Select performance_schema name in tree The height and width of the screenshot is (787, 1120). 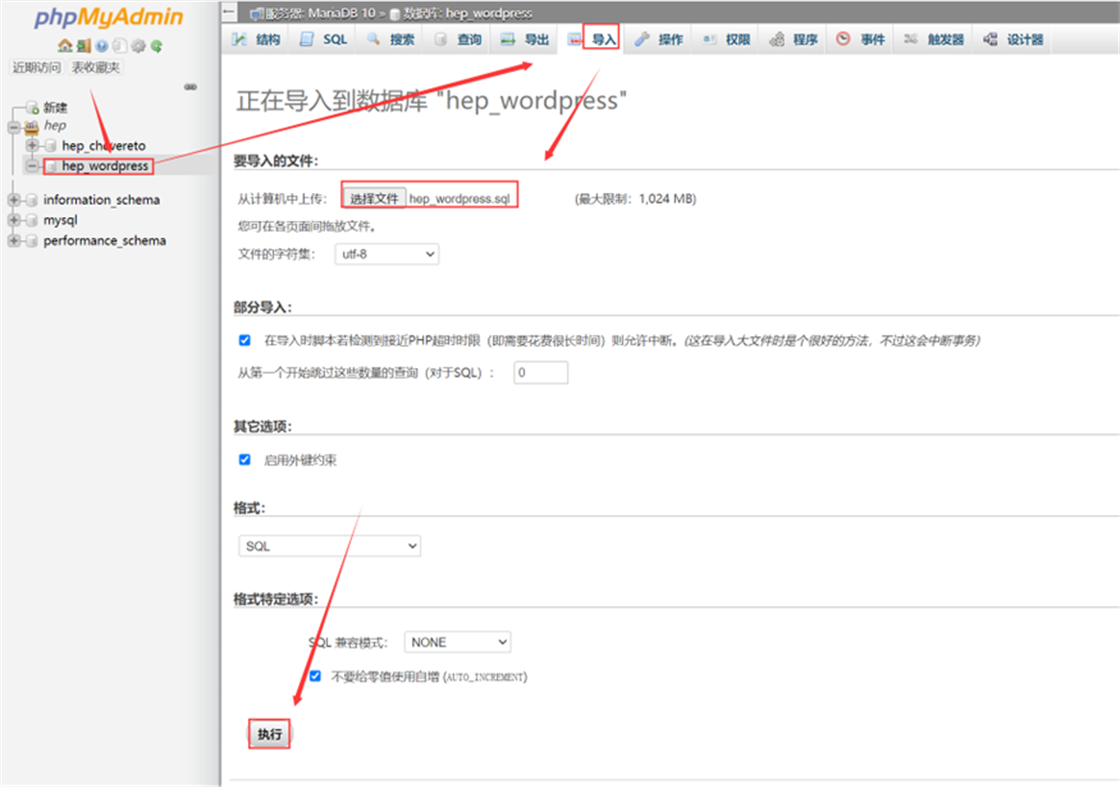tap(104, 241)
